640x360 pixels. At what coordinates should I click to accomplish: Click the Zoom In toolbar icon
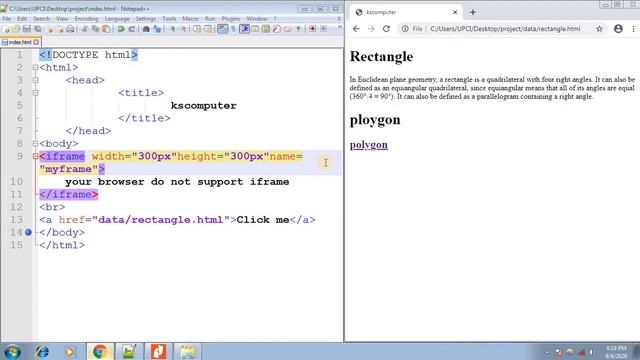[172, 29]
